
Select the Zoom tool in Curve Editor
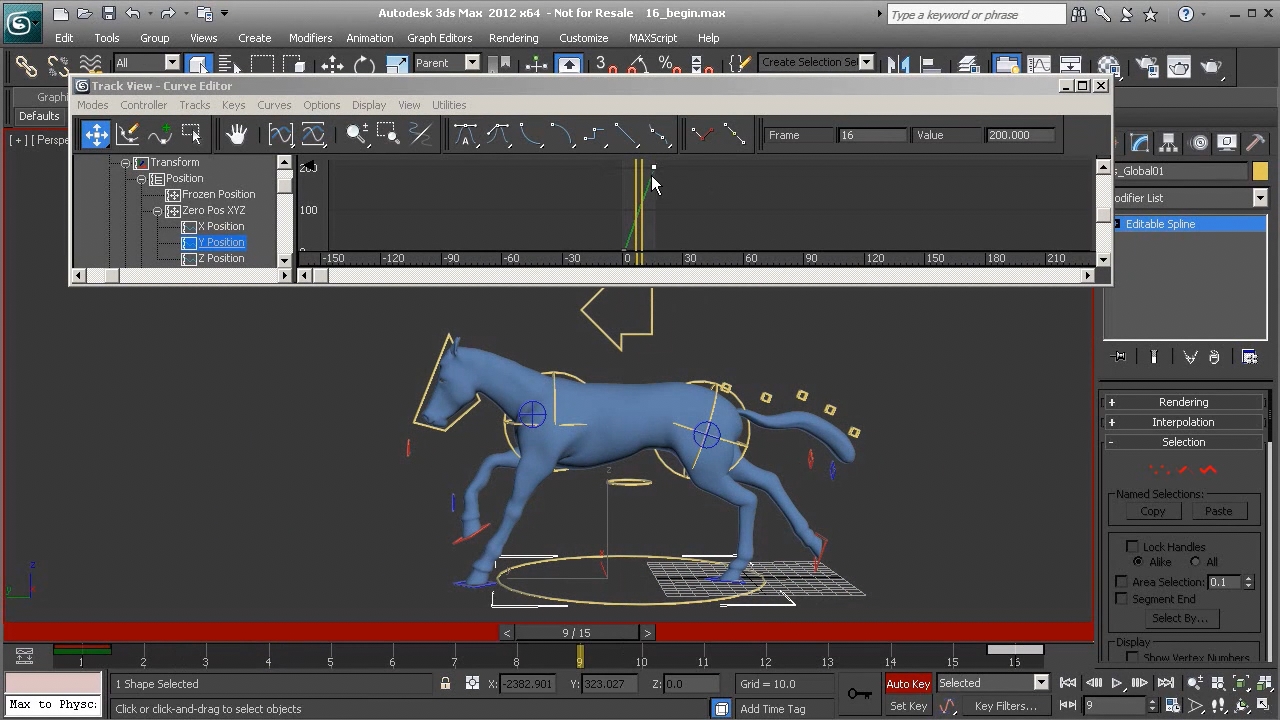click(356, 134)
